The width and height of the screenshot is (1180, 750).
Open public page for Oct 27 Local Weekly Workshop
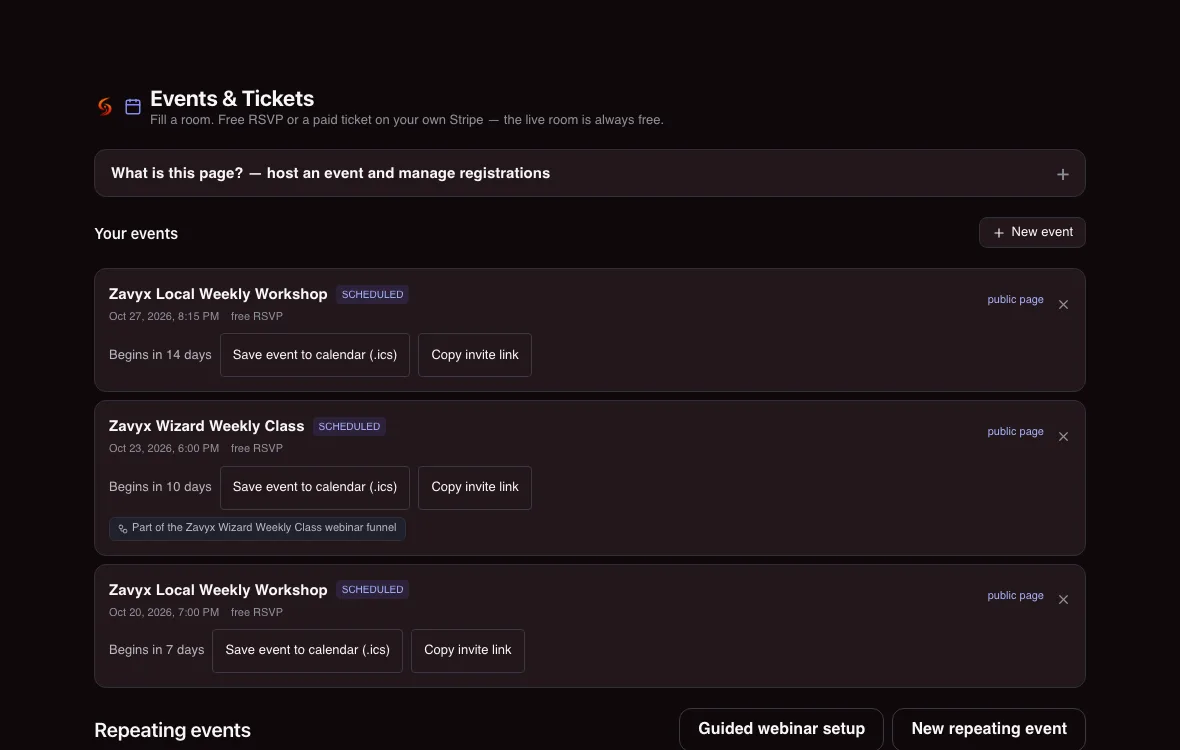click(x=1015, y=299)
